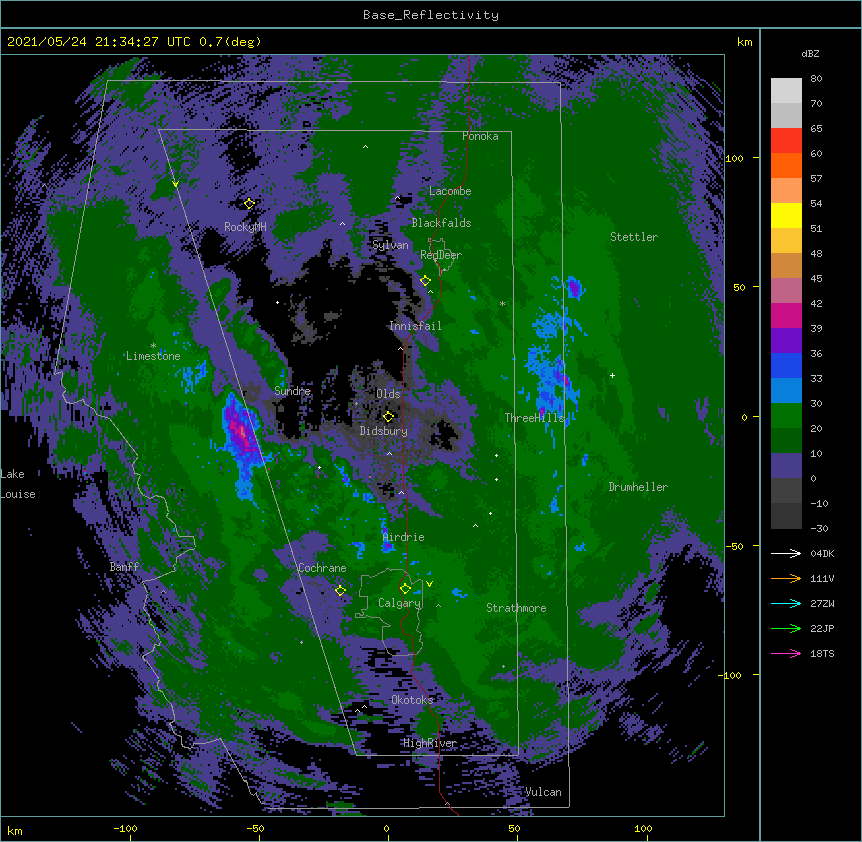This screenshot has width=862, height=842.
Task: Click the Olds label
Action: [388, 394]
